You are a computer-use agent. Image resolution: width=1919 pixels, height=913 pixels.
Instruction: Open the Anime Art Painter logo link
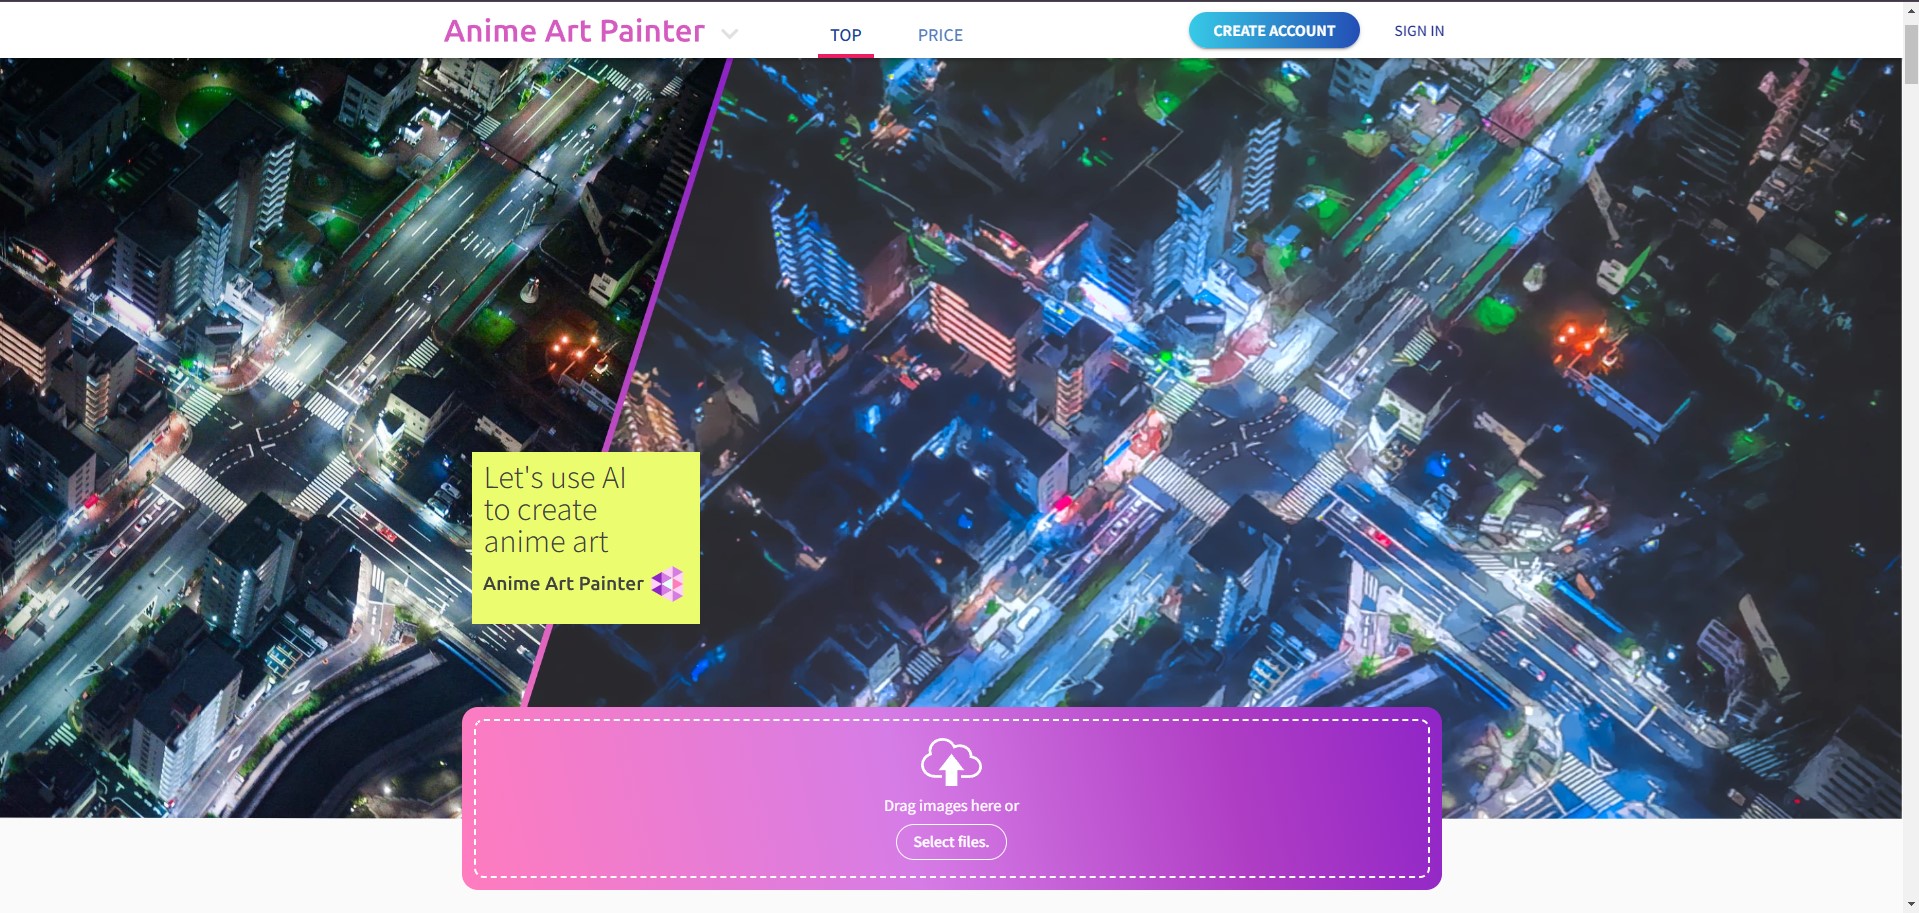click(574, 31)
